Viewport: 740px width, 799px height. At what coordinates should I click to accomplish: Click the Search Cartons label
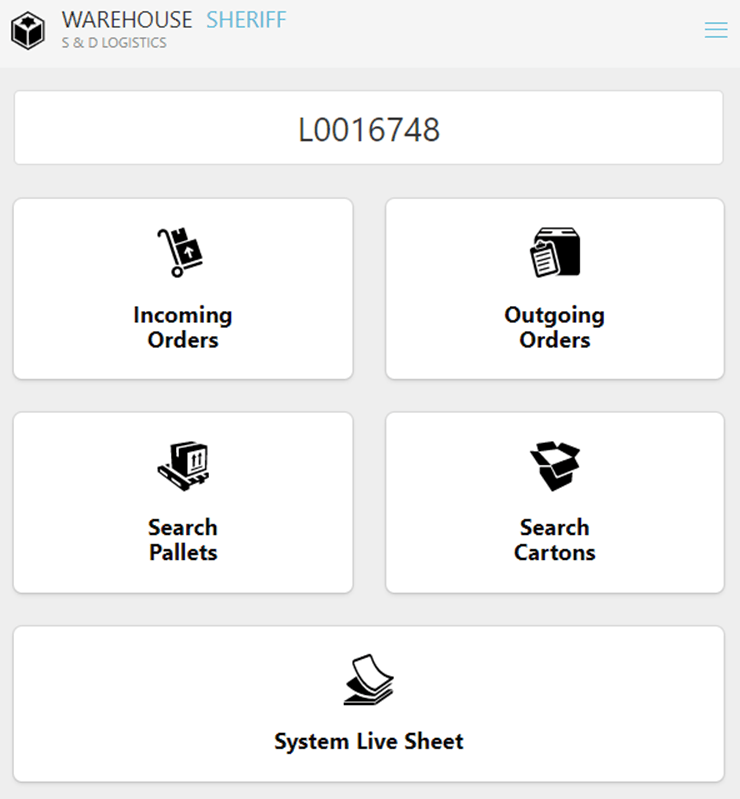[554, 540]
